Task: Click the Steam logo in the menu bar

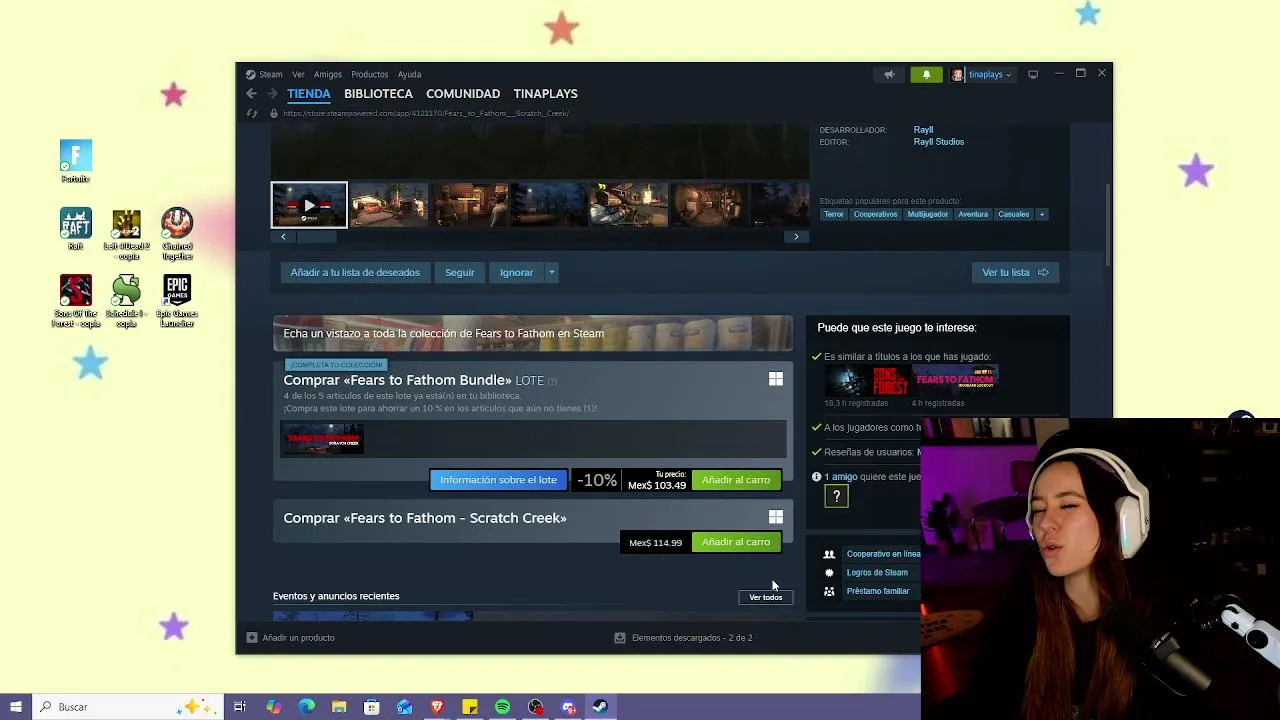Action: click(250, 74)
